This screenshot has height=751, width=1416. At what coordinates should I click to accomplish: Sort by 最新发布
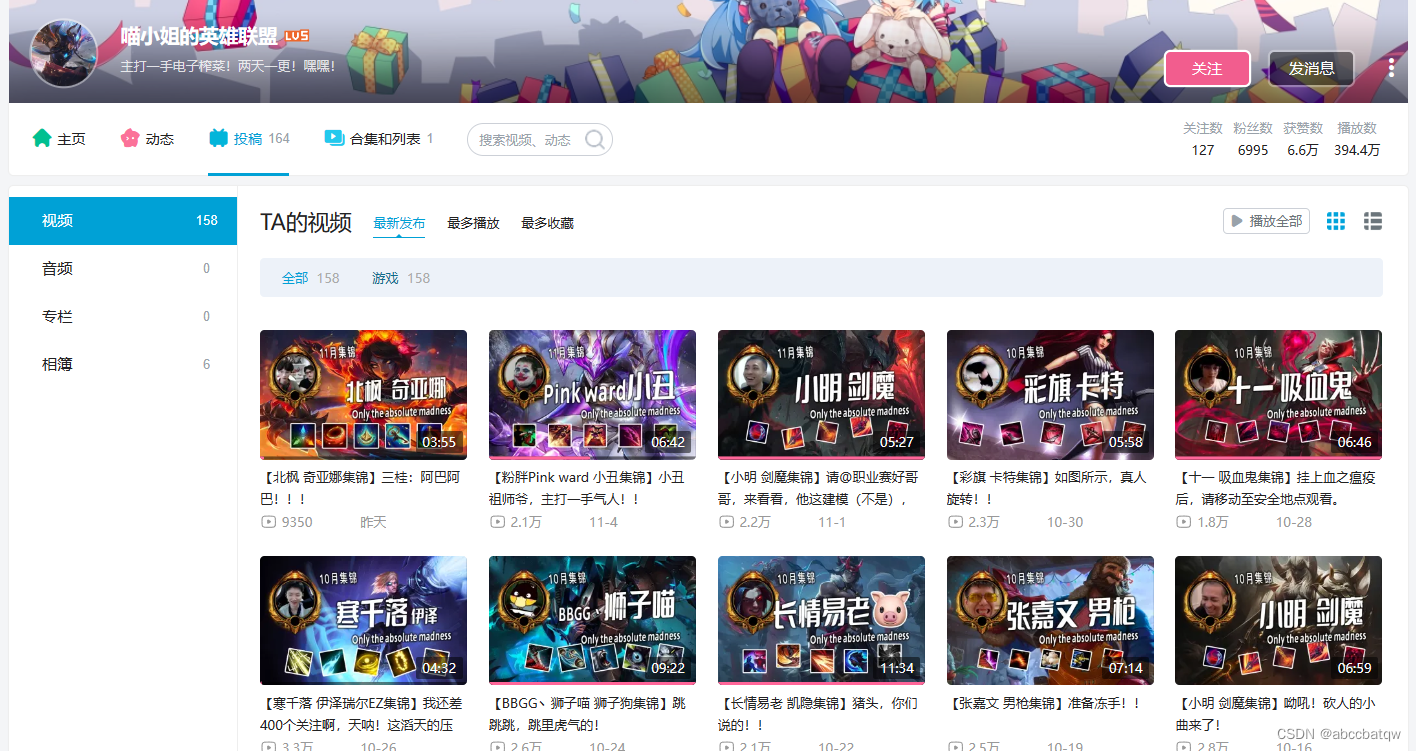click(x=399, y=223)
